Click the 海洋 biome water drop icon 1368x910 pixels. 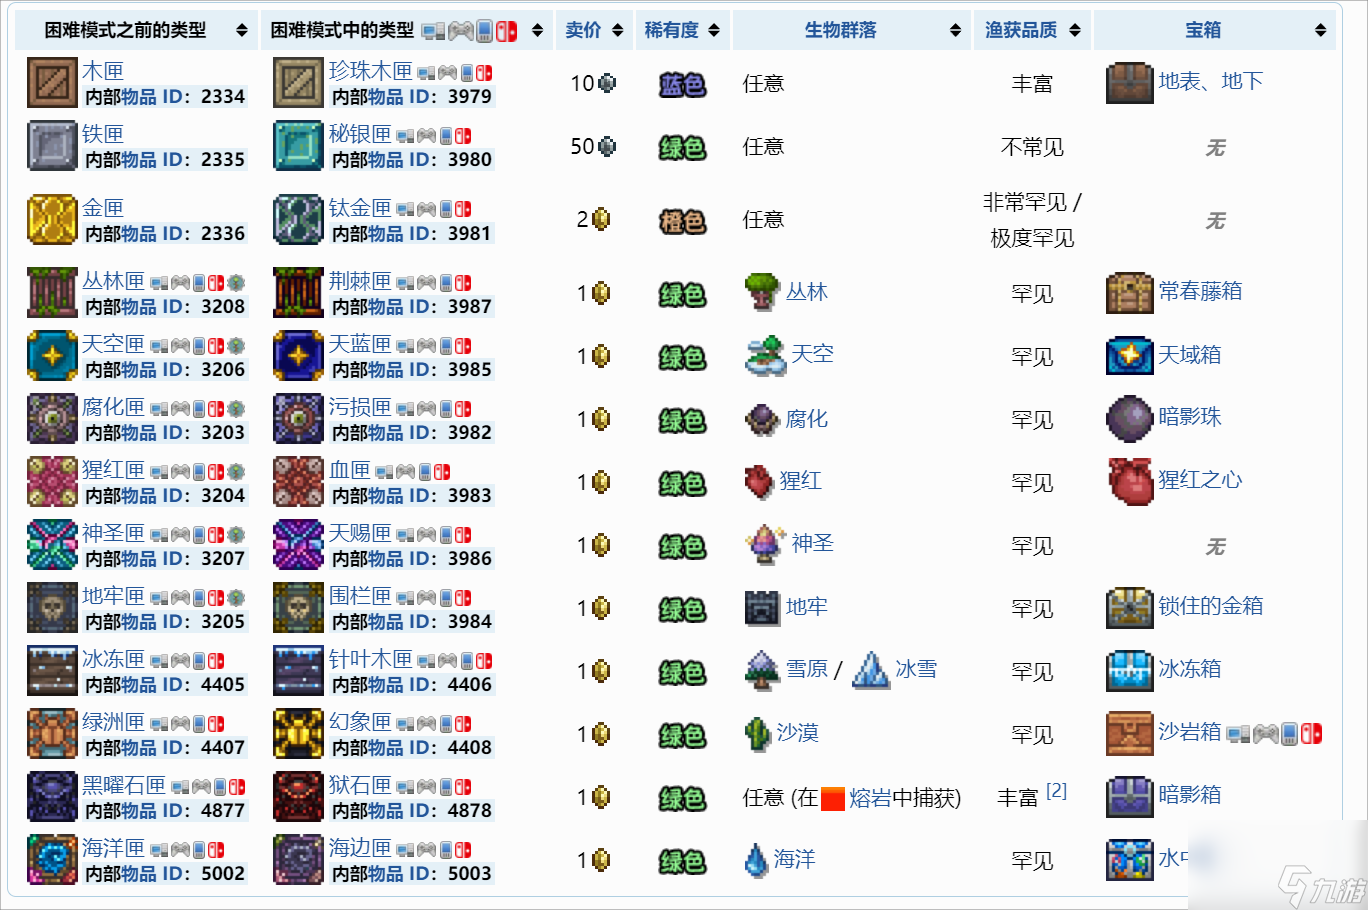point(757,860)
